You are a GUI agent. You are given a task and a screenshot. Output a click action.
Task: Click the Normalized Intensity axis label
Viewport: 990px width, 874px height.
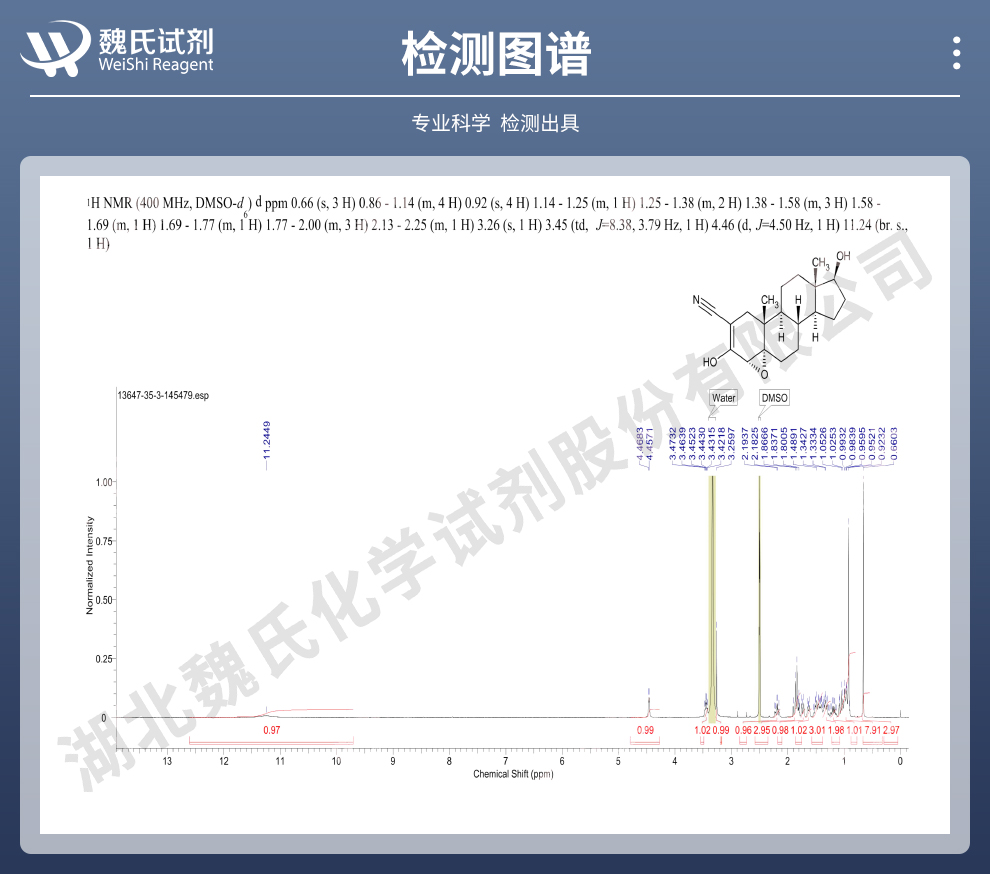pos(90,565)
